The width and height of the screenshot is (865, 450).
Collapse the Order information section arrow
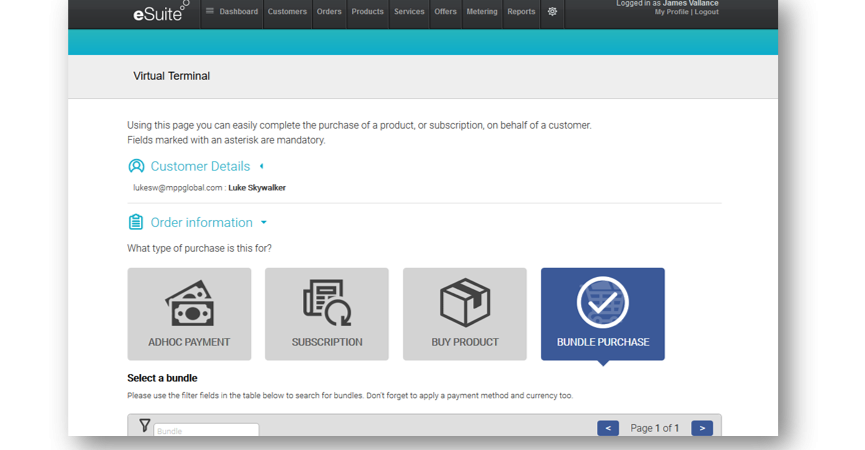pyautogui.click(x=264, y=223)
